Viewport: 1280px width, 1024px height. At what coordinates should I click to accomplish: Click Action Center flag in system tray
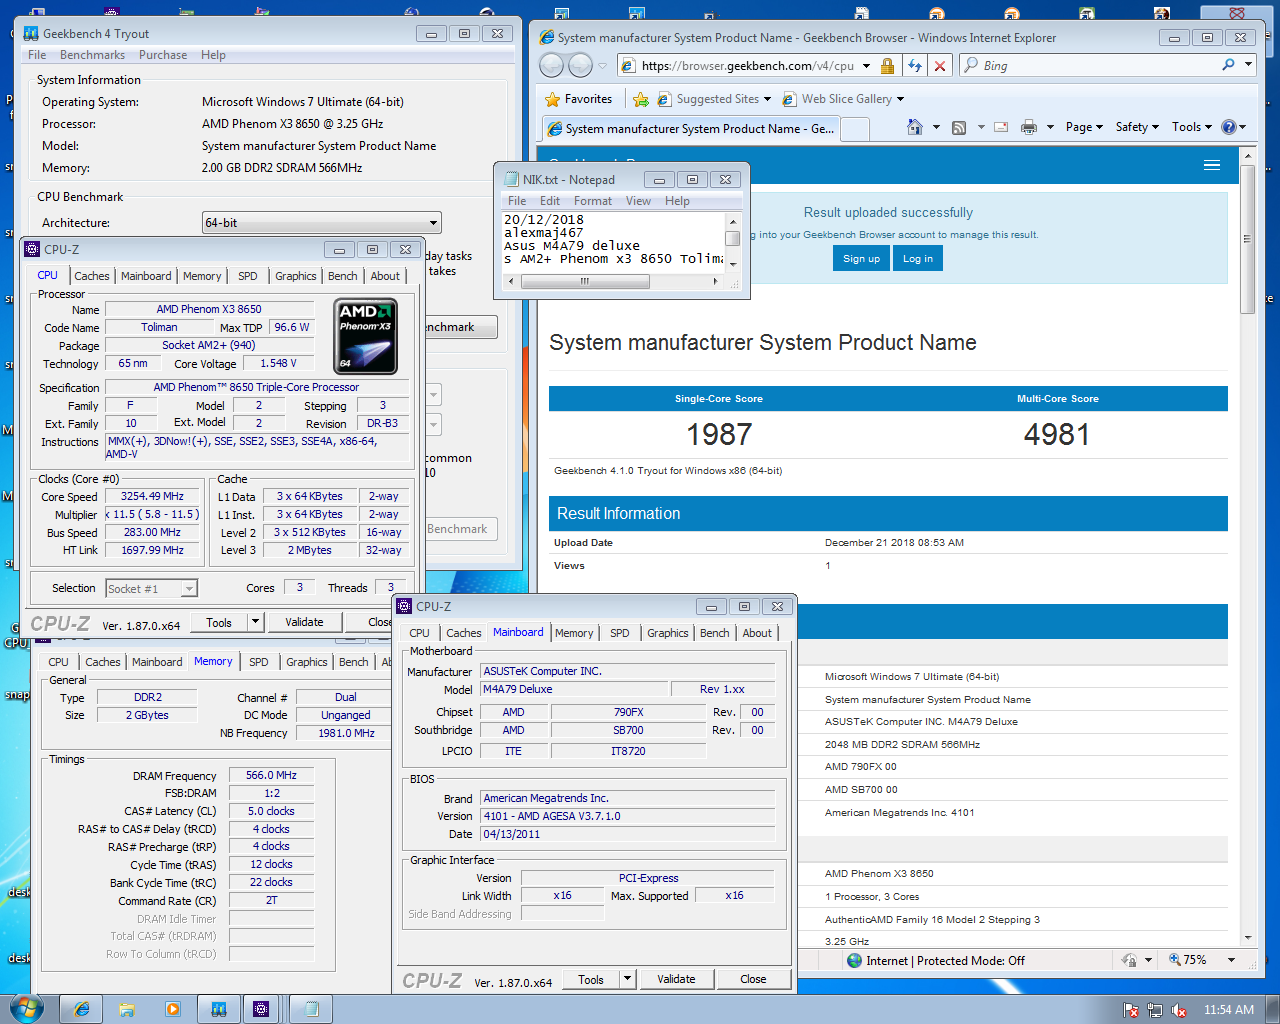pos(1131,1010)
